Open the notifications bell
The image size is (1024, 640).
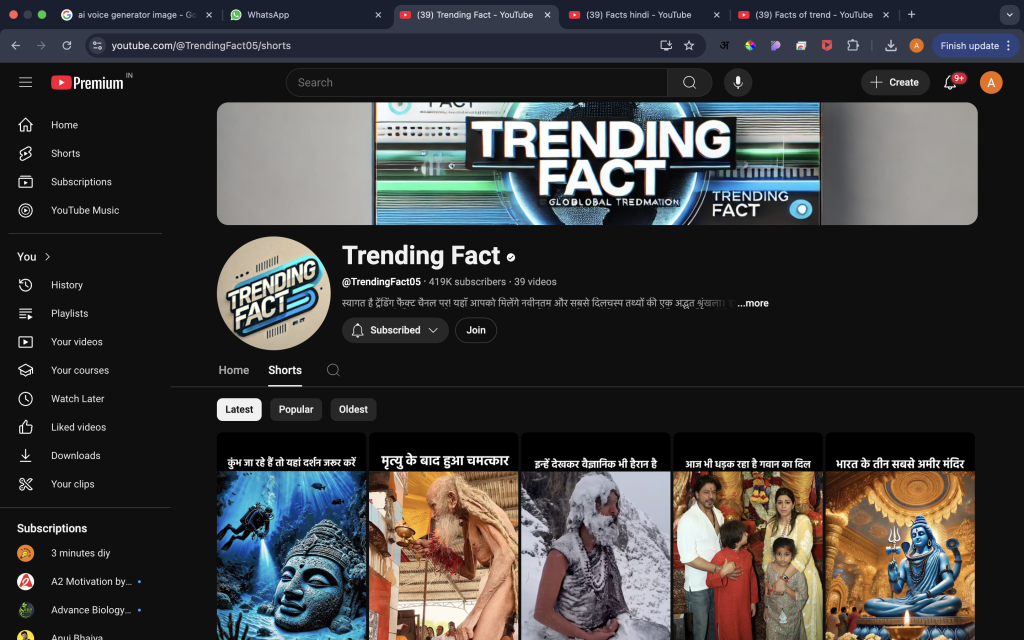tap(950, 82)
